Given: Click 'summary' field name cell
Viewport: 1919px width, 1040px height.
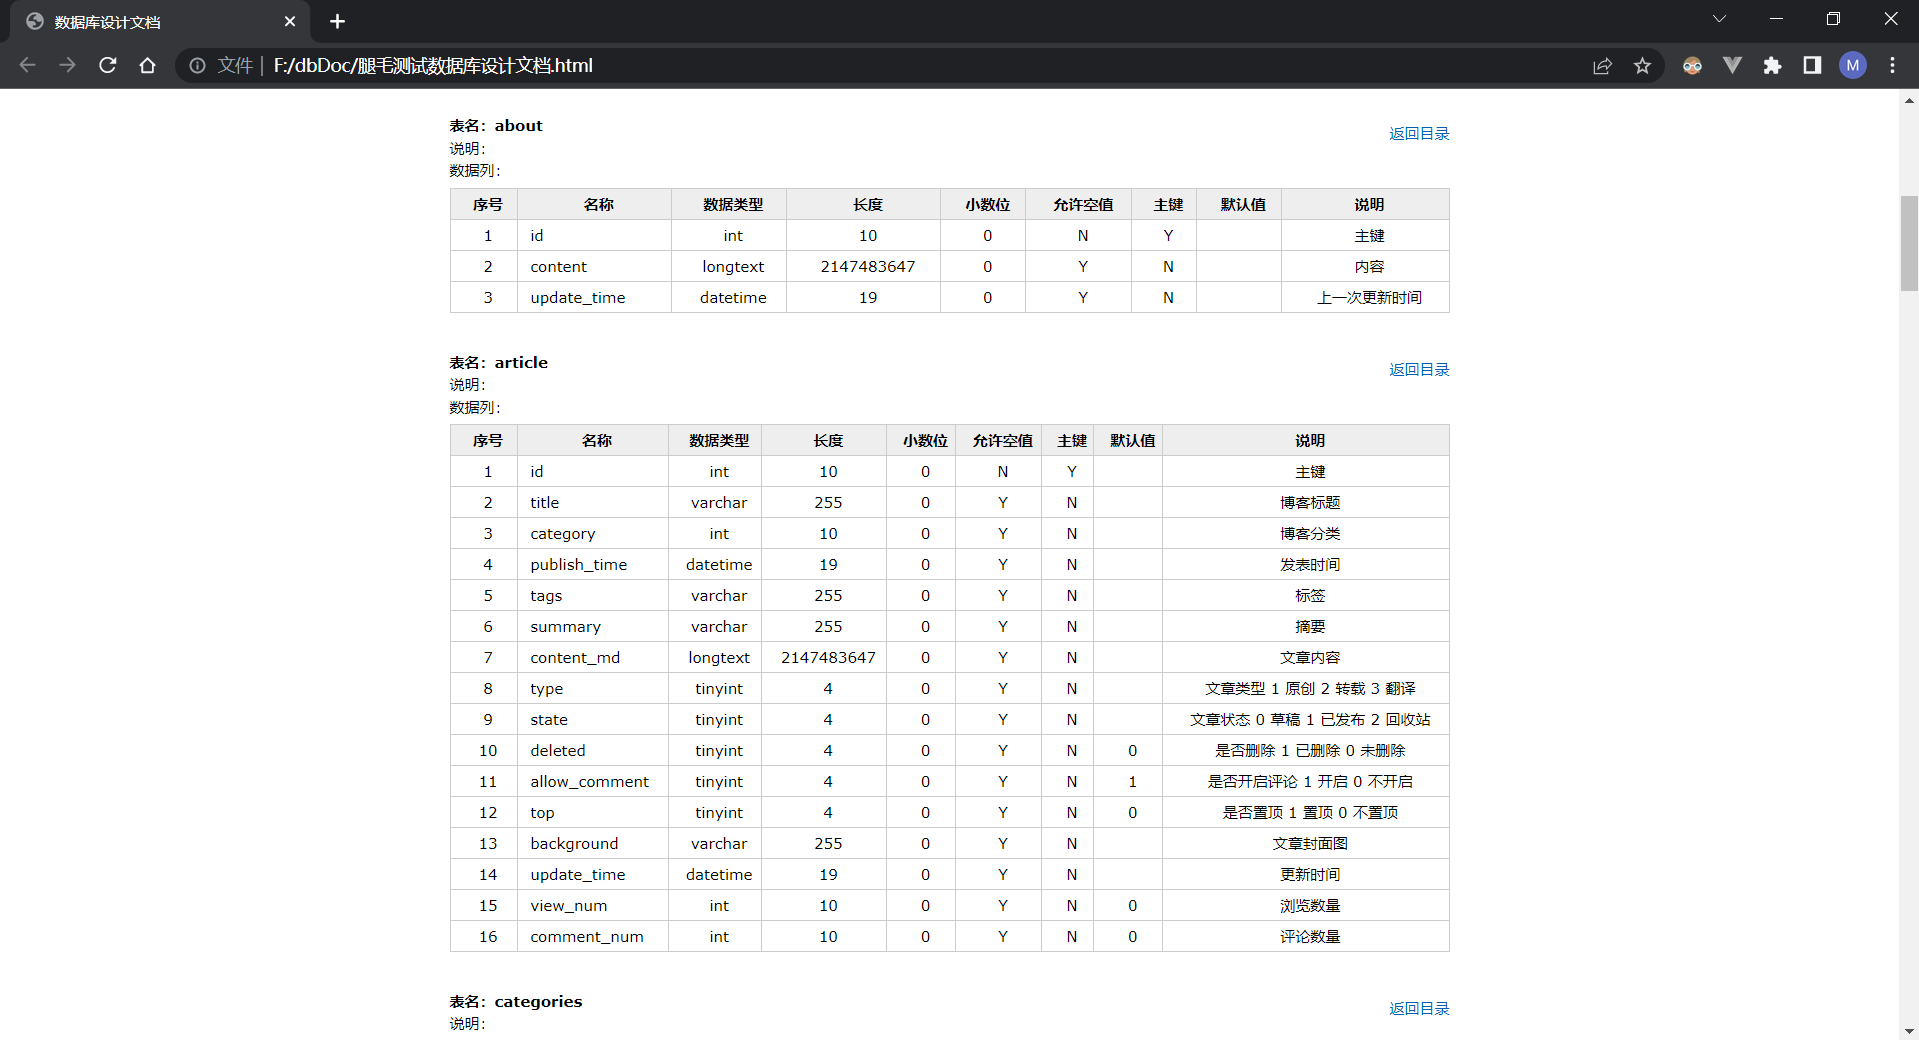Looking at the screenshot, I should [x=593, y=626].
